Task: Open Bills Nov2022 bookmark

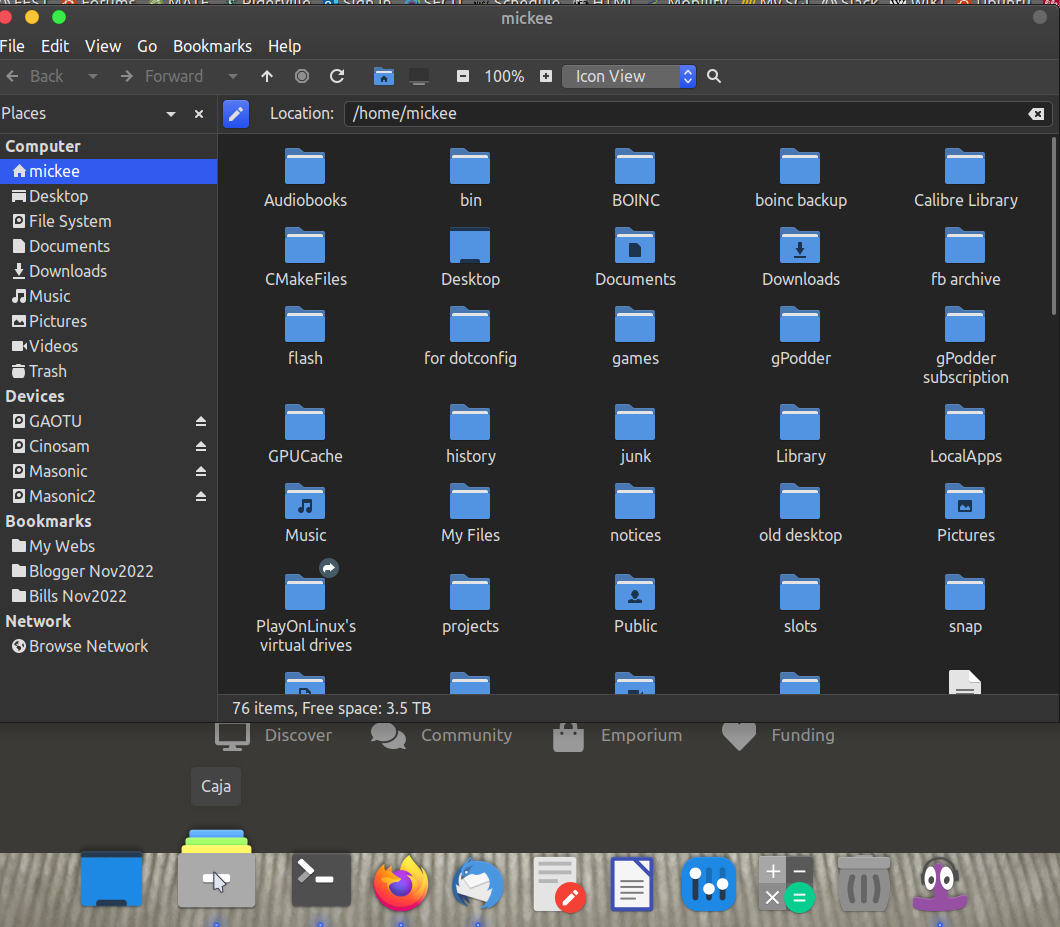Action: [108, 596]
